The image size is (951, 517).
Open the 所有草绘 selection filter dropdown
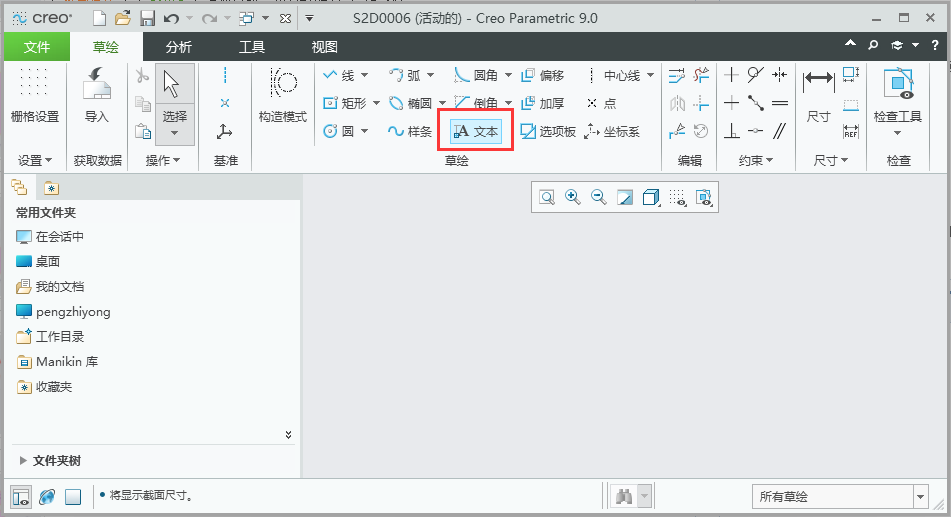pos(921,496)
